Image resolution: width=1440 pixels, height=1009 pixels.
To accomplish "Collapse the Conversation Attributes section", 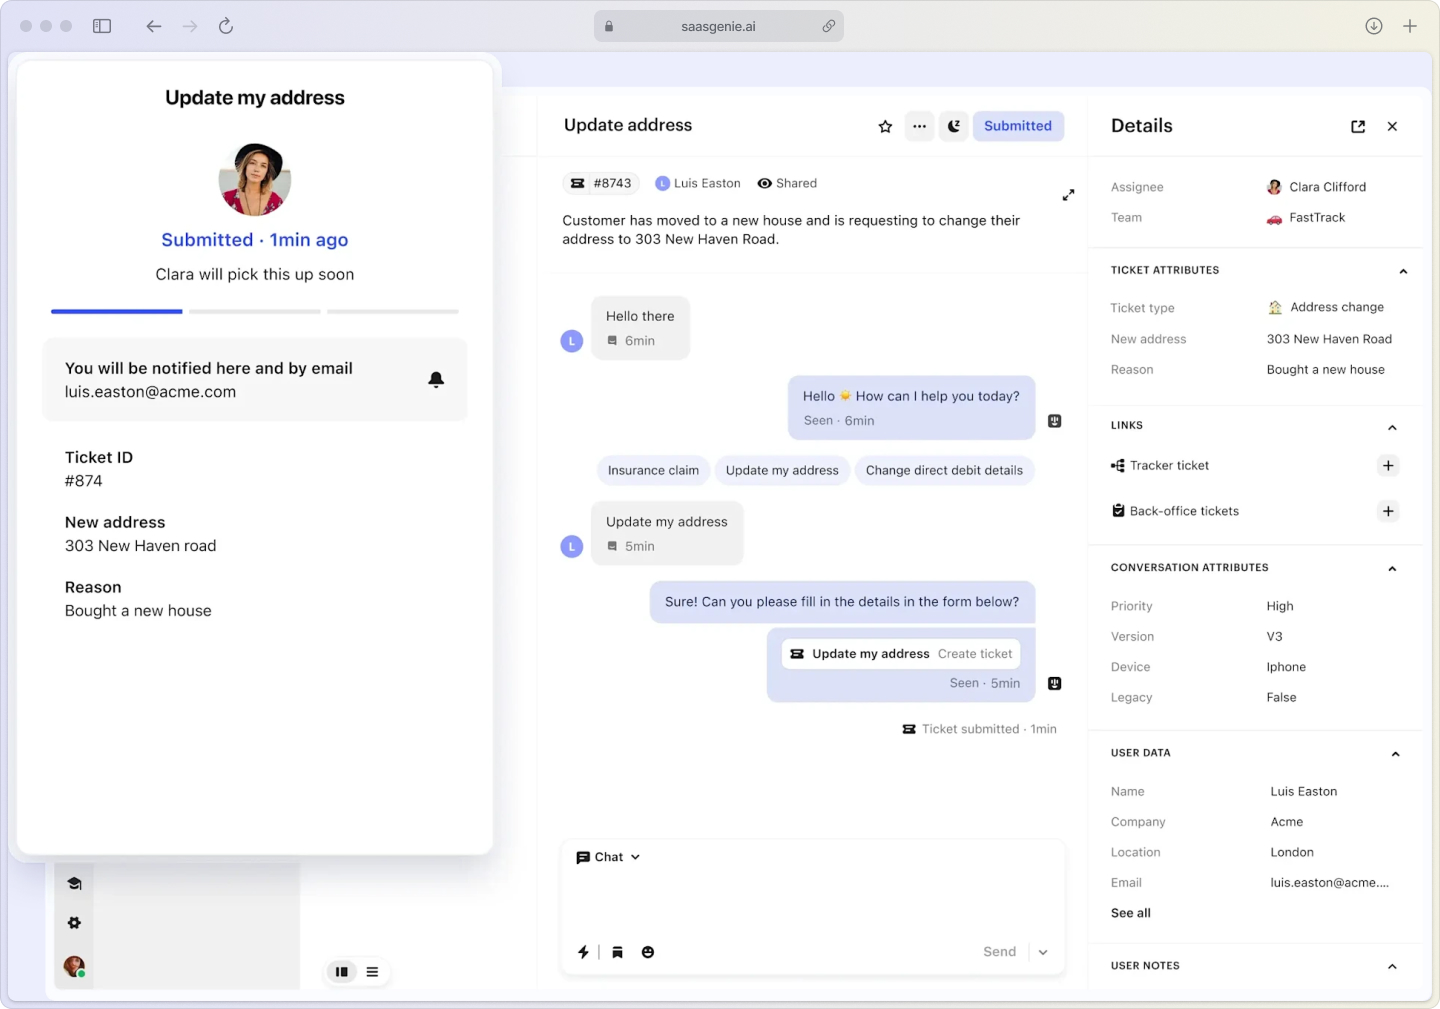I will [x=1392, y=568].
